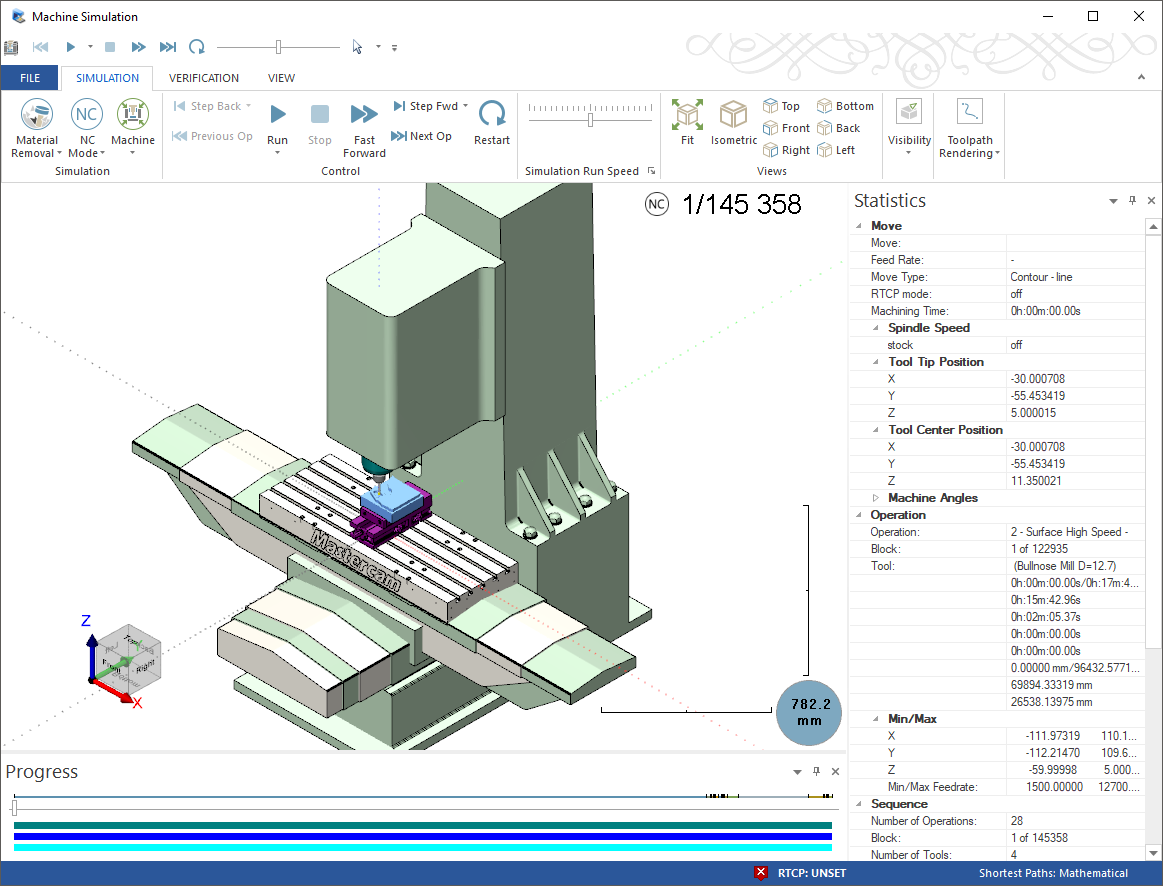Collapse the Tool Tip Position section
The height and width of the screenshot is (886, 1163).
tap(876, 362)
